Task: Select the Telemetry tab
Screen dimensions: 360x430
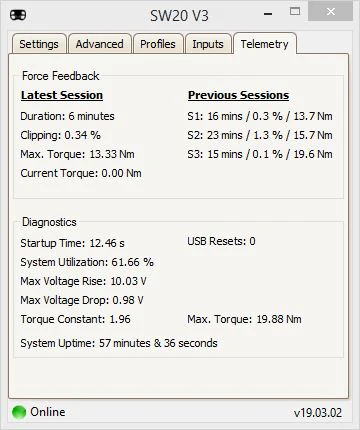Action: 265,43
